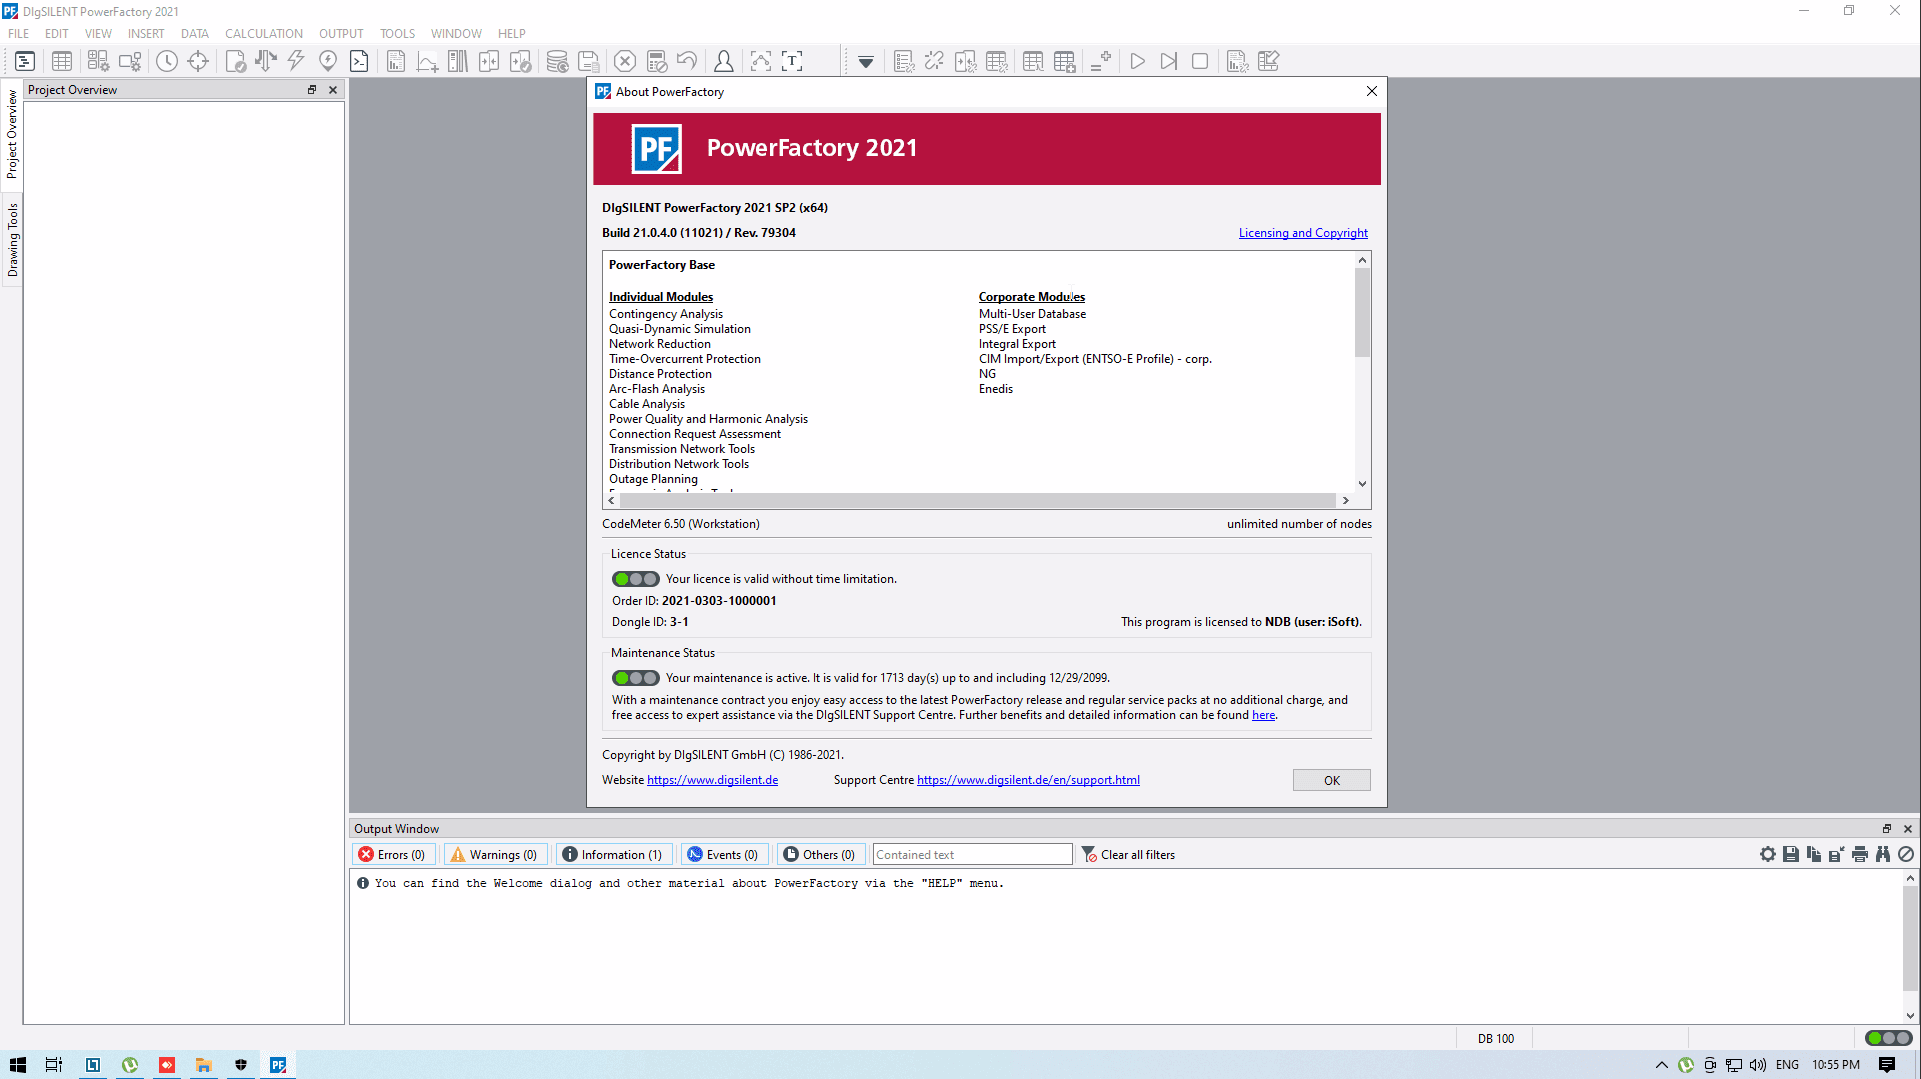Click the play triangle toolbar icon

tap(1137, 62)
